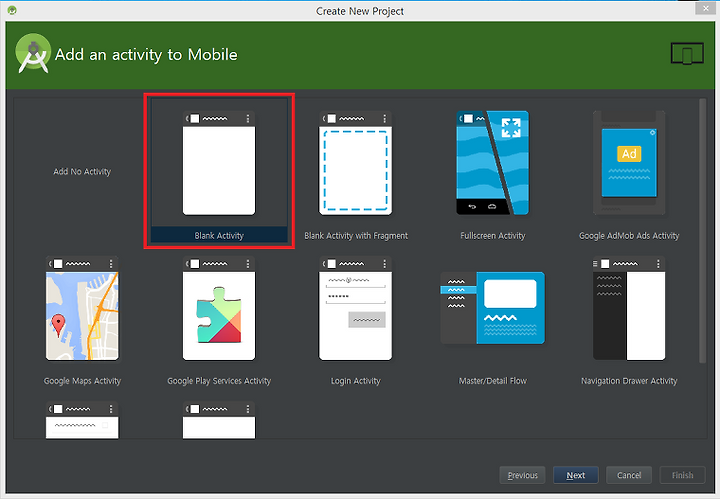Screen dimensions: 720x499
Task: Close the Create New Project window
Action: click(x=705, y=8)
